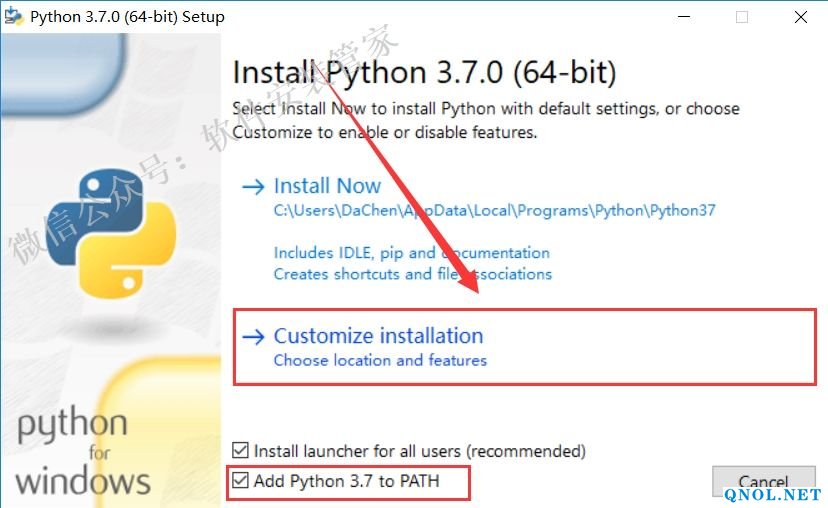This screenshot has height=508, width=828.
Task: Click the Includes IDLE, pip and documentation line
Action: (x=411, y=253)
